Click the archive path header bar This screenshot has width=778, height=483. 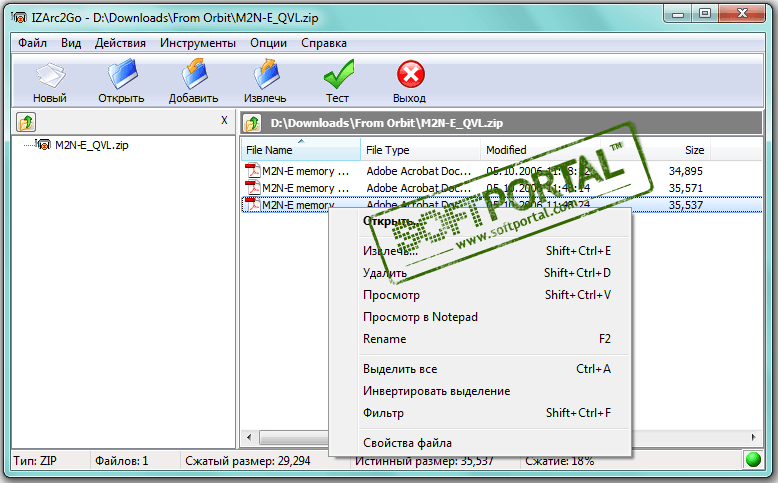click(502, 123)
